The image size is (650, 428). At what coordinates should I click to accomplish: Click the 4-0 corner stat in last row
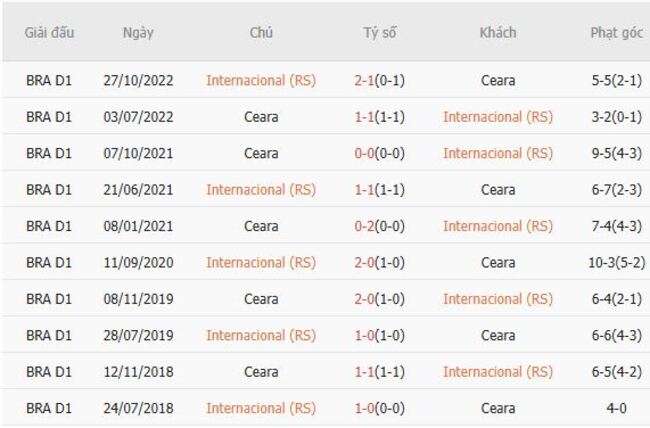click(x=616, y=408)
